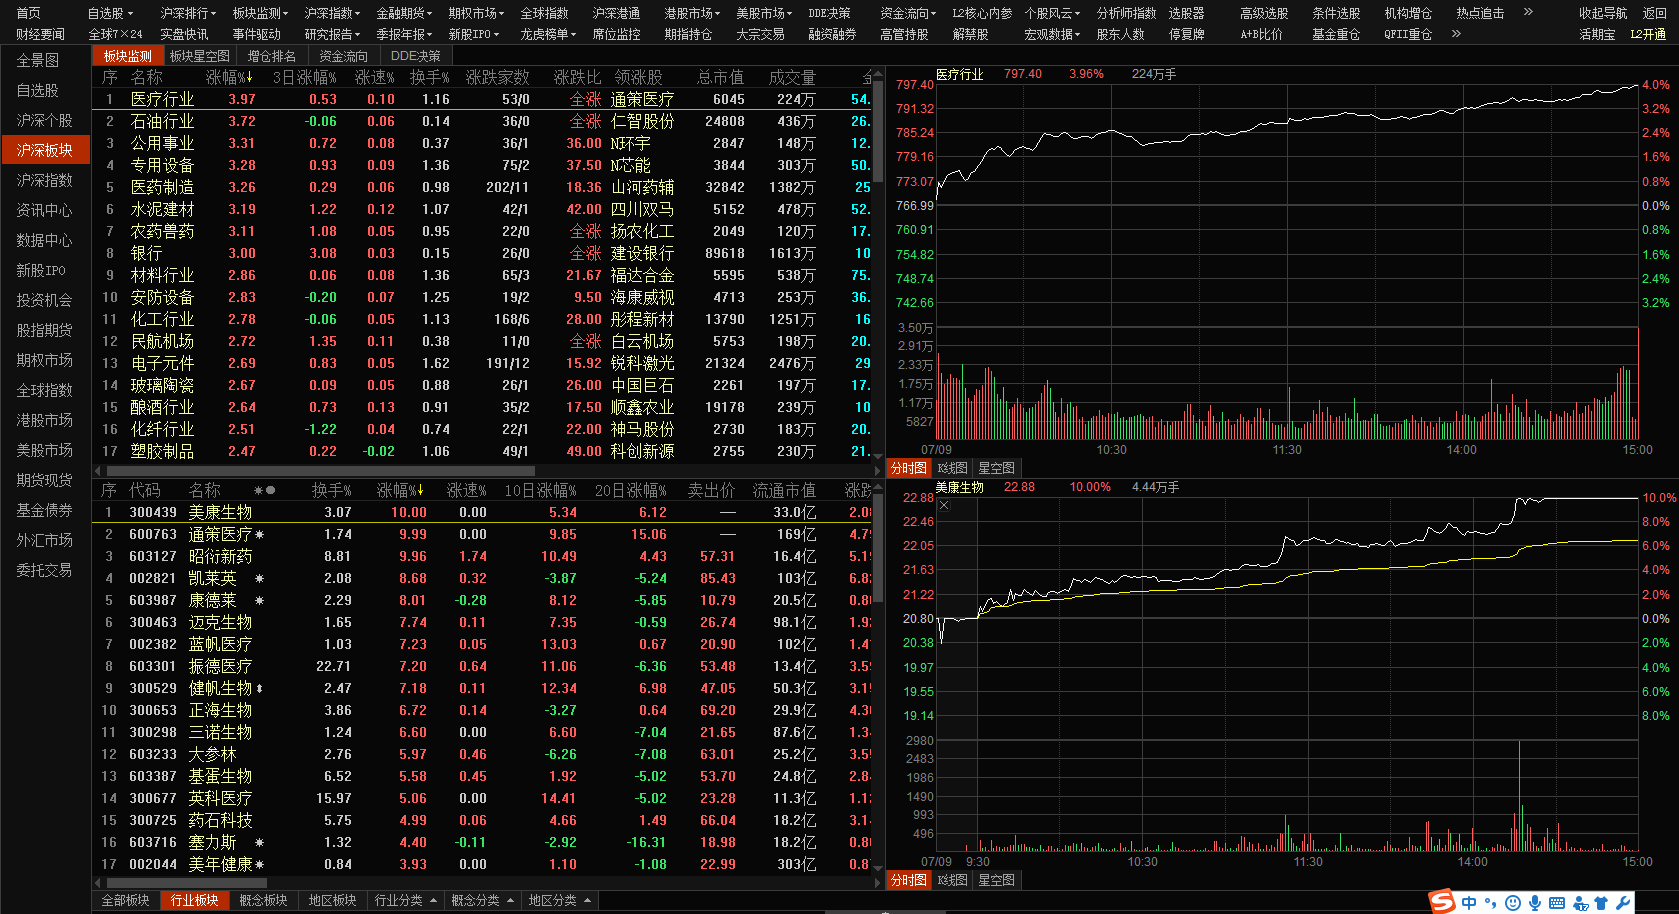
Task: Open the DDE决策 tab above sector table
Action: (415, 56)
